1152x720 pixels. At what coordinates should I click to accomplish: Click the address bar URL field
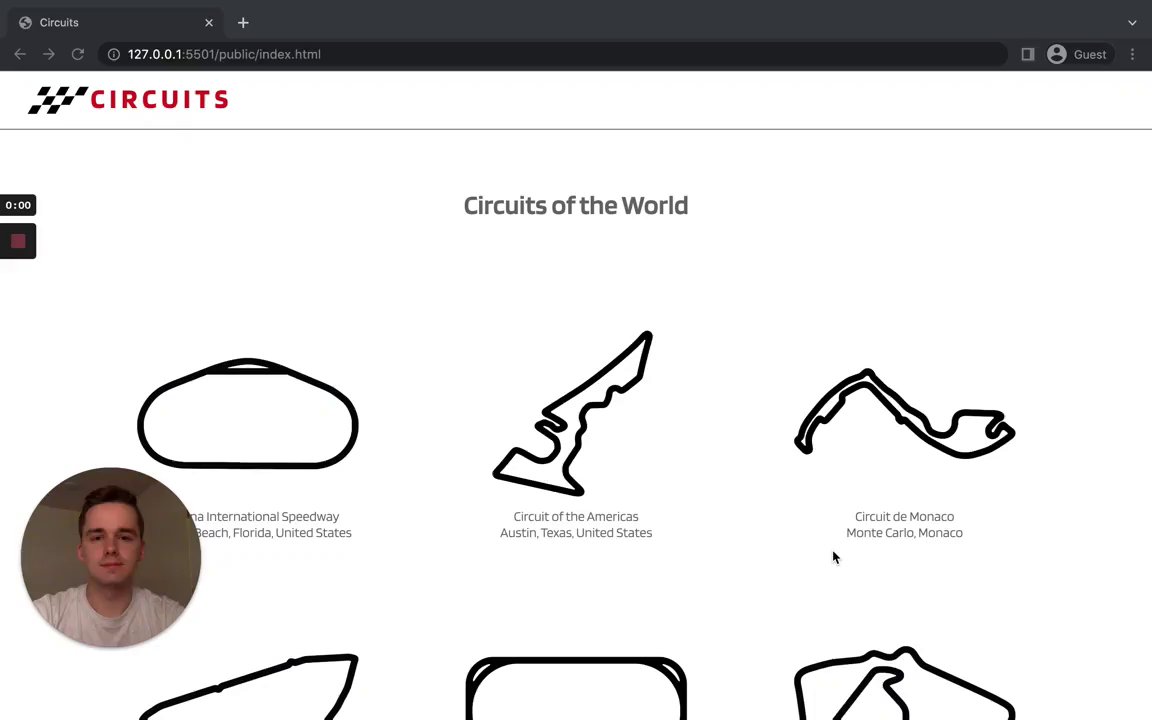(552, 54)
